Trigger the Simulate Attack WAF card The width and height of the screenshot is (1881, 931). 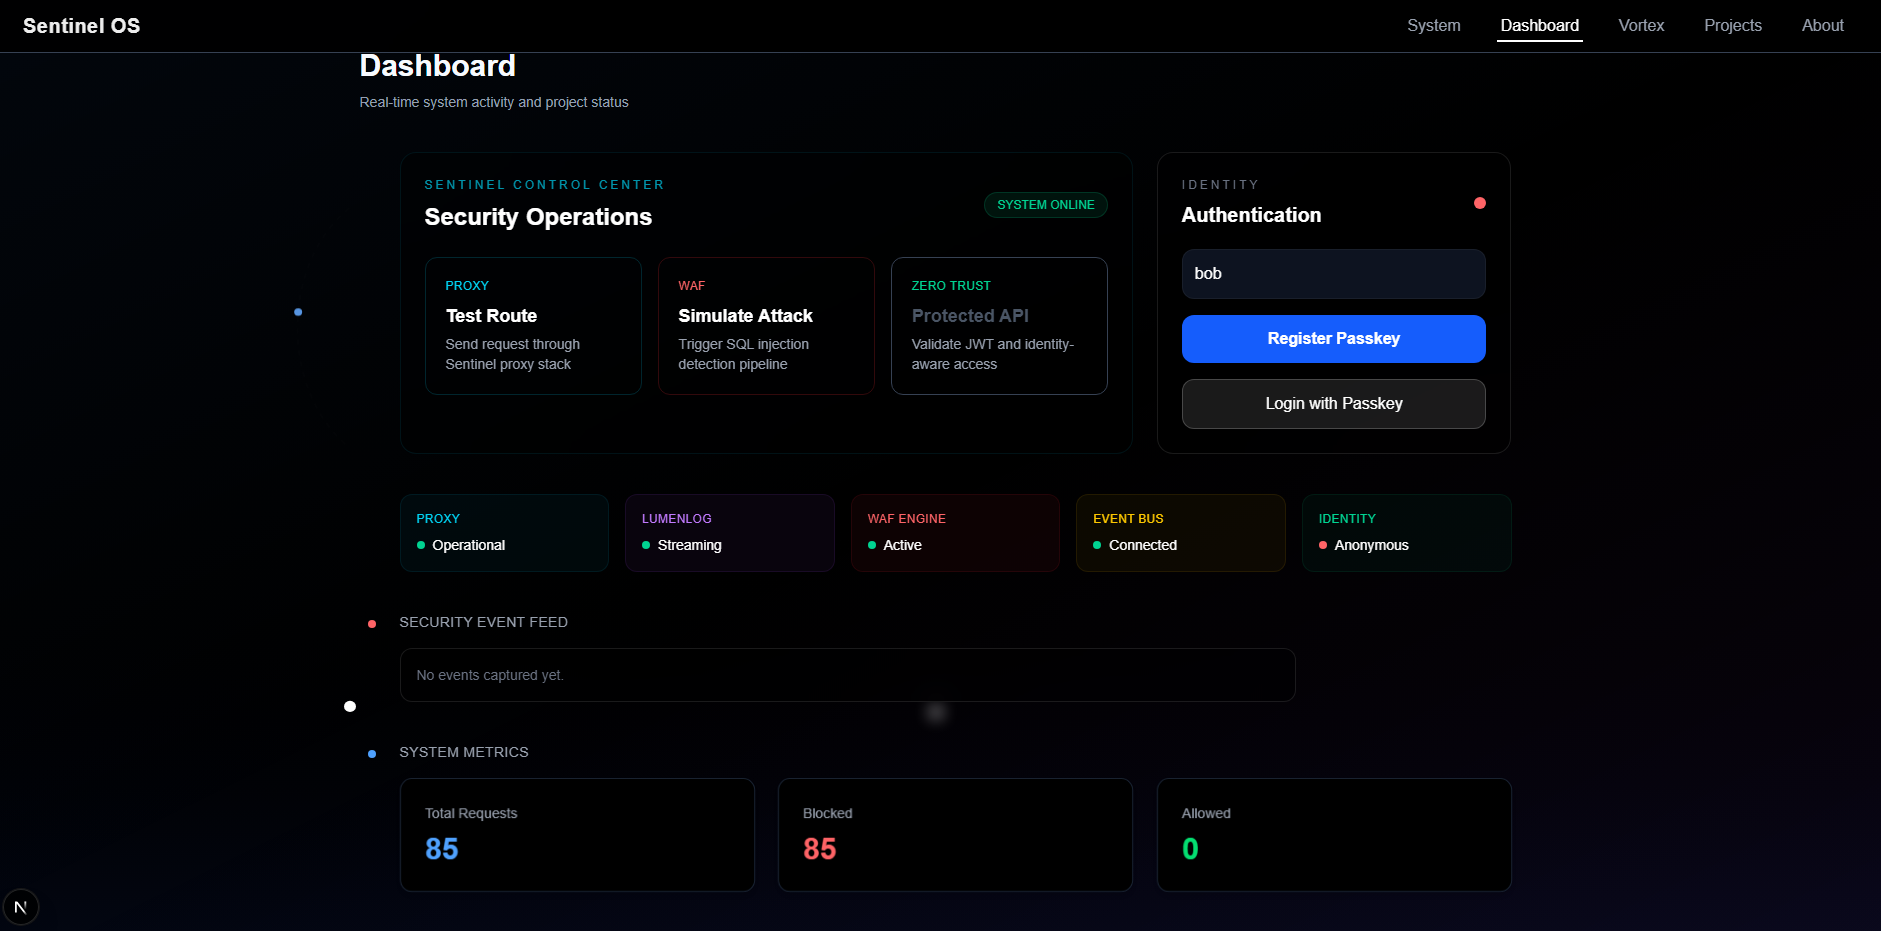766,326
